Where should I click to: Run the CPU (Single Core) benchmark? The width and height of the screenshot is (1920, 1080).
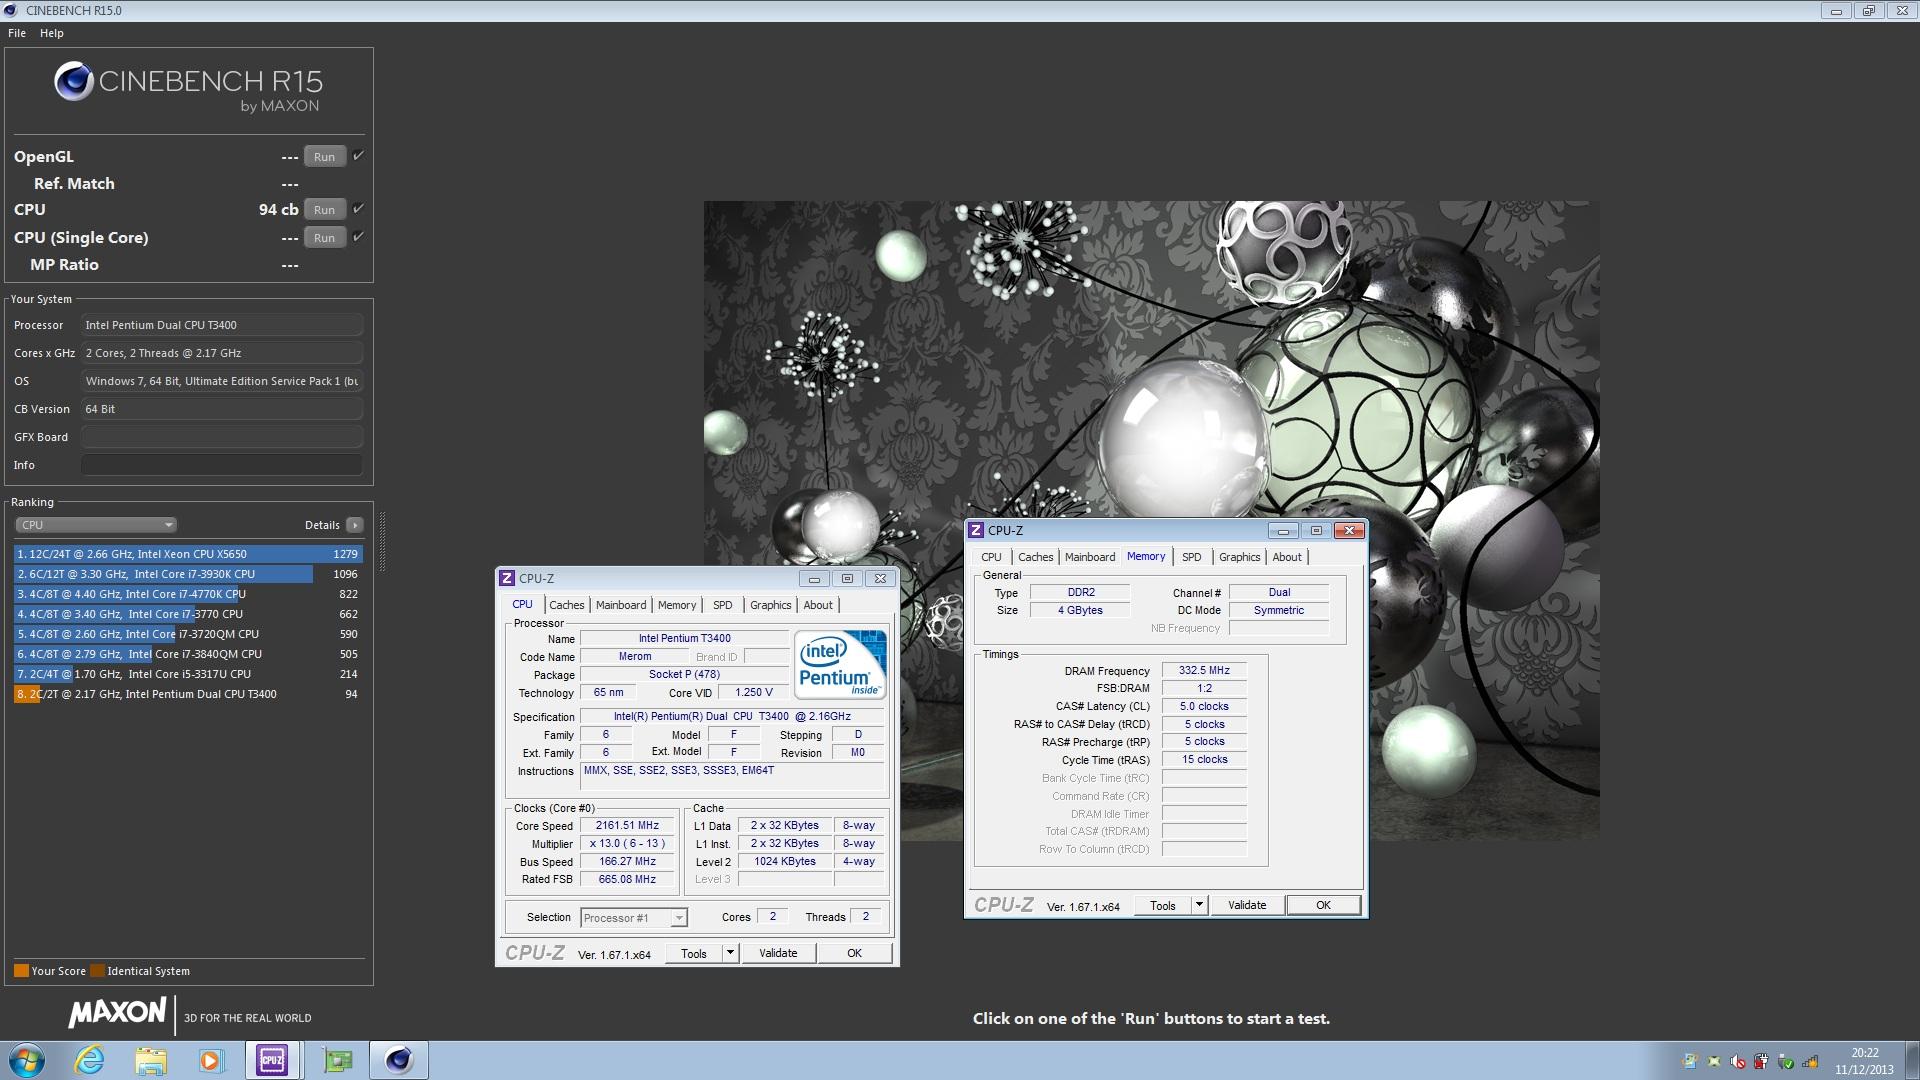(x=324, y=238)
